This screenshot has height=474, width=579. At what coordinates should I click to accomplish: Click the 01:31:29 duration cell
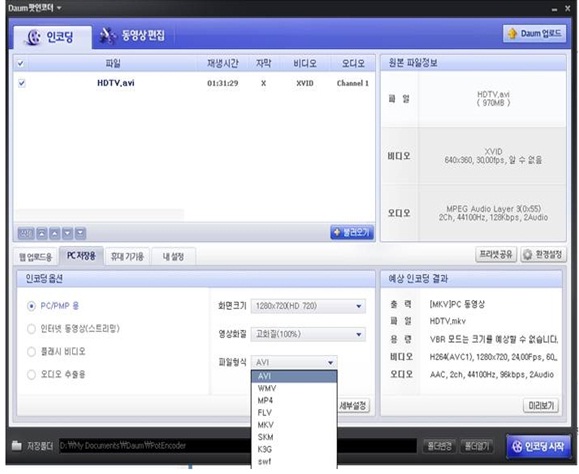point(223,83)
